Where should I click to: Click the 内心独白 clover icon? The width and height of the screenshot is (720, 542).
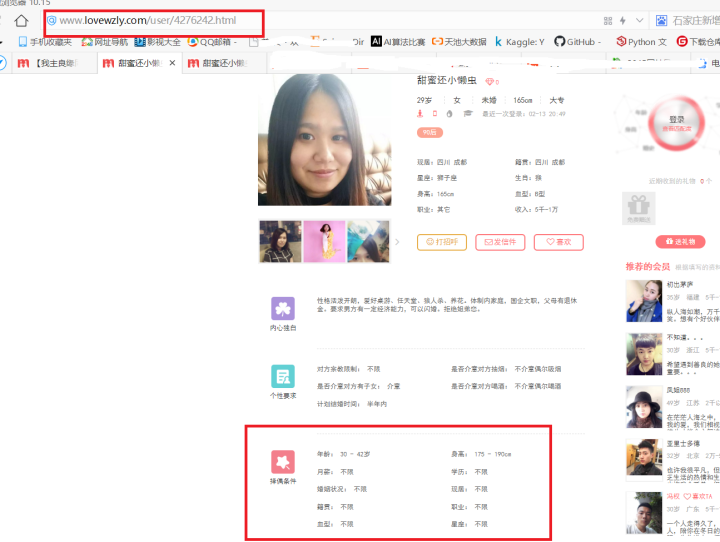[283, 308]
